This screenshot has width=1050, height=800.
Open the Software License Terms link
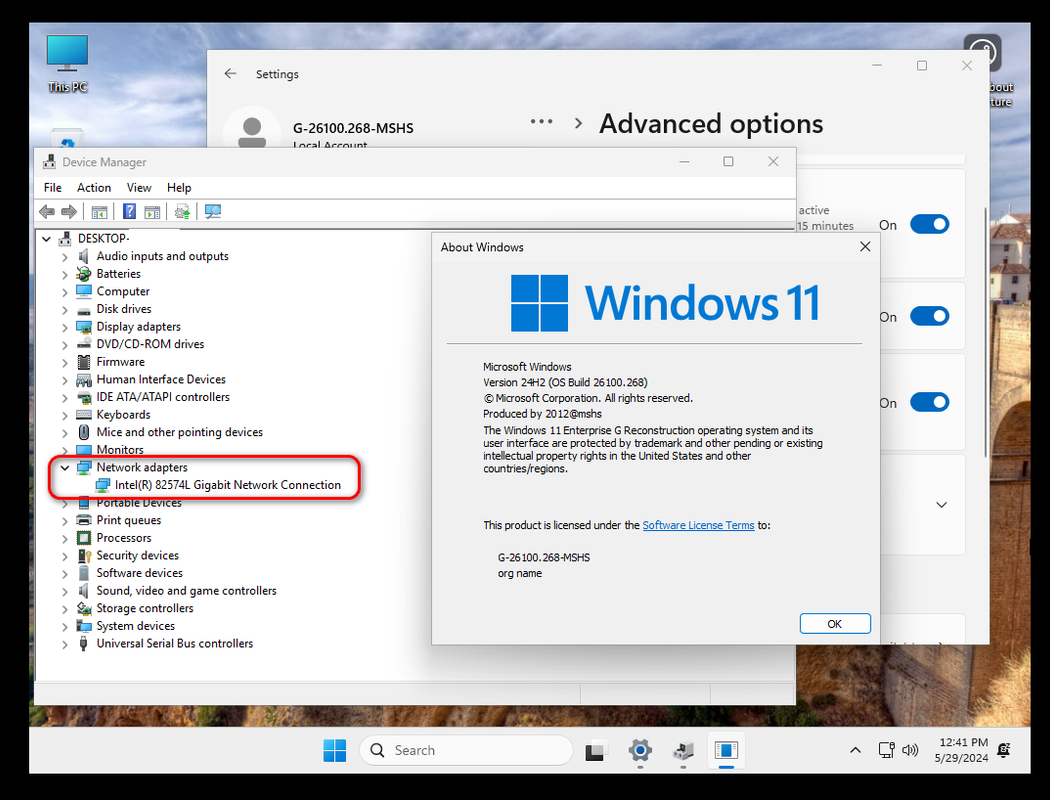click(x=698, y=526)
